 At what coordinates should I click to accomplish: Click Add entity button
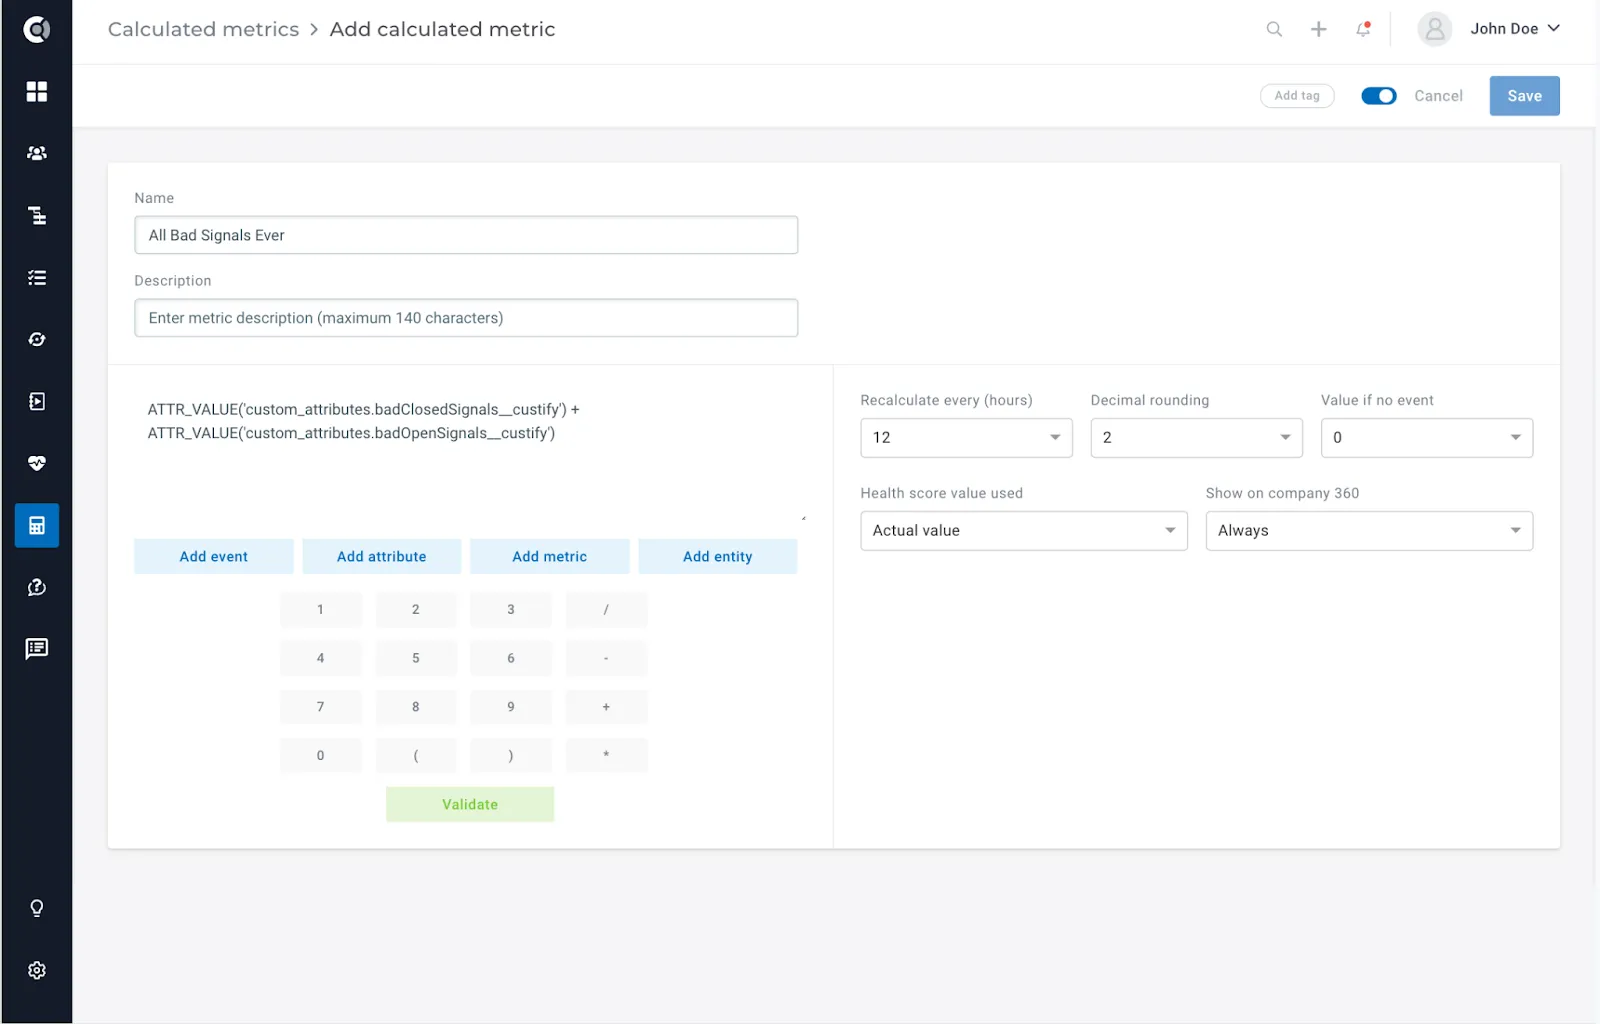click(x=718, y=557)
